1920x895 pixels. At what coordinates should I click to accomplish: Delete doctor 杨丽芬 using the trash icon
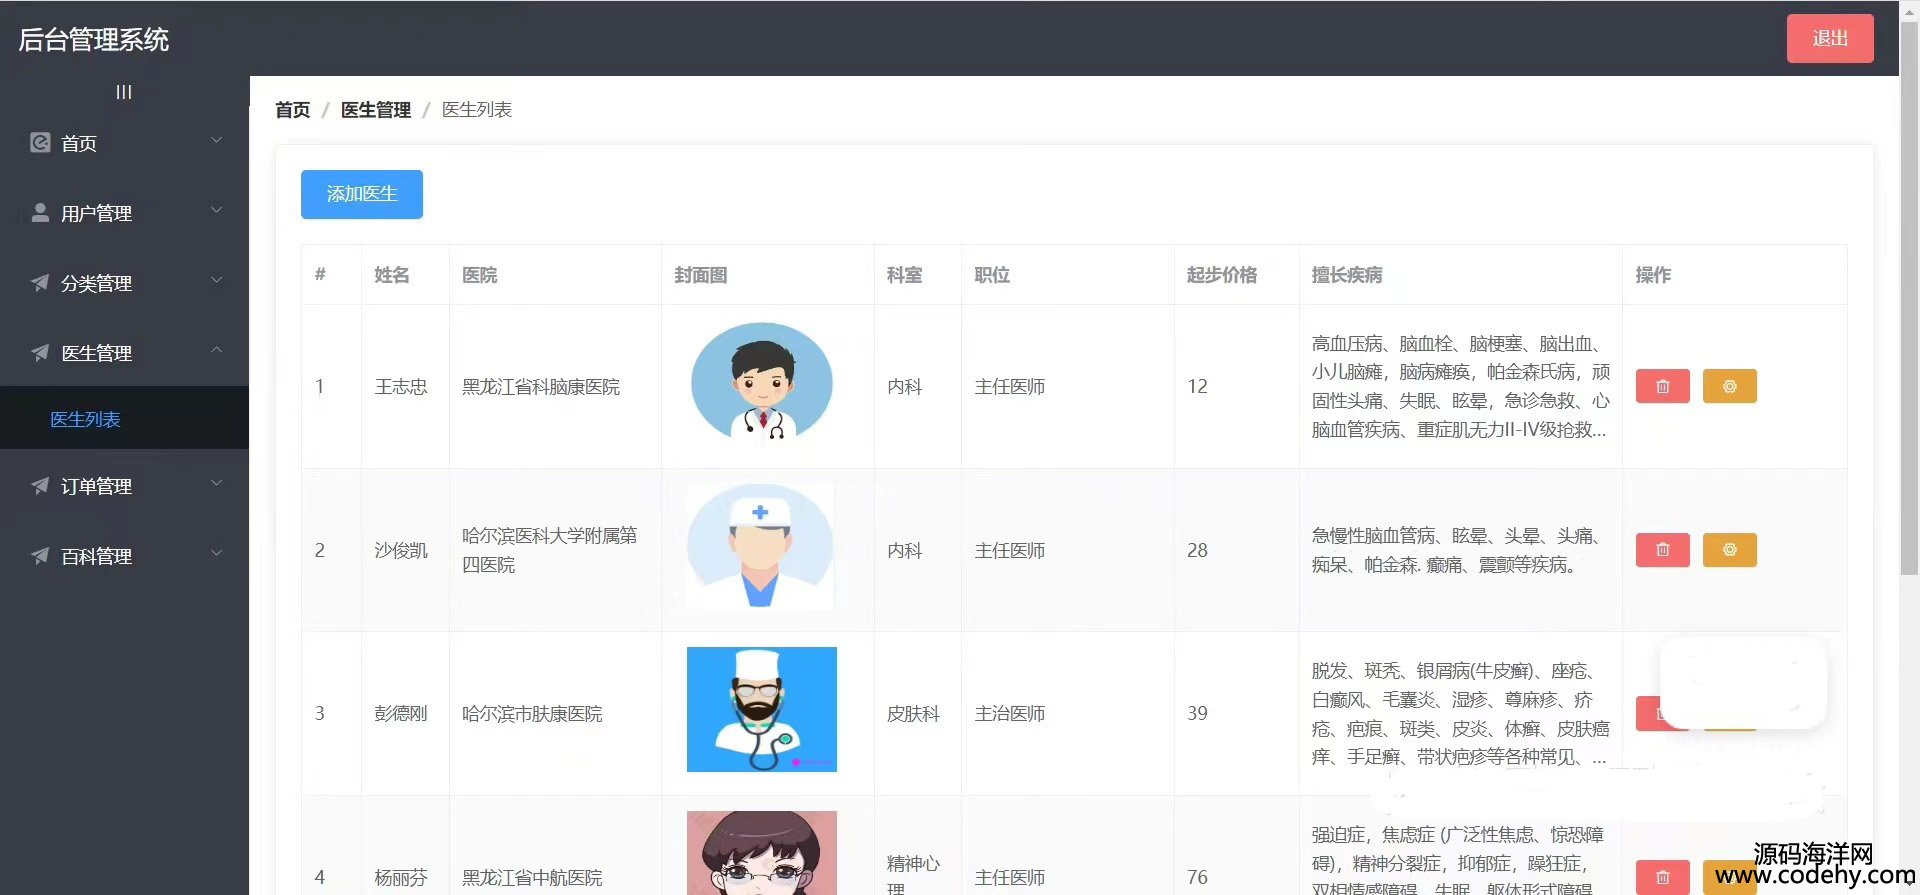pos(1662,877)
